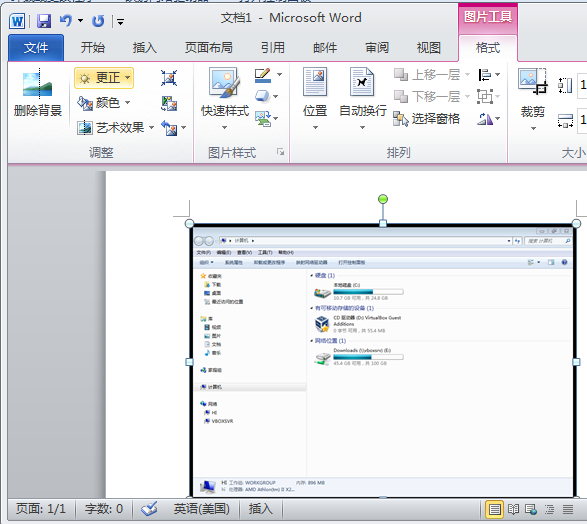Switch to Outline view
Image resolution: width=587 pixels, height=524 pixels.
click(549, 509)
